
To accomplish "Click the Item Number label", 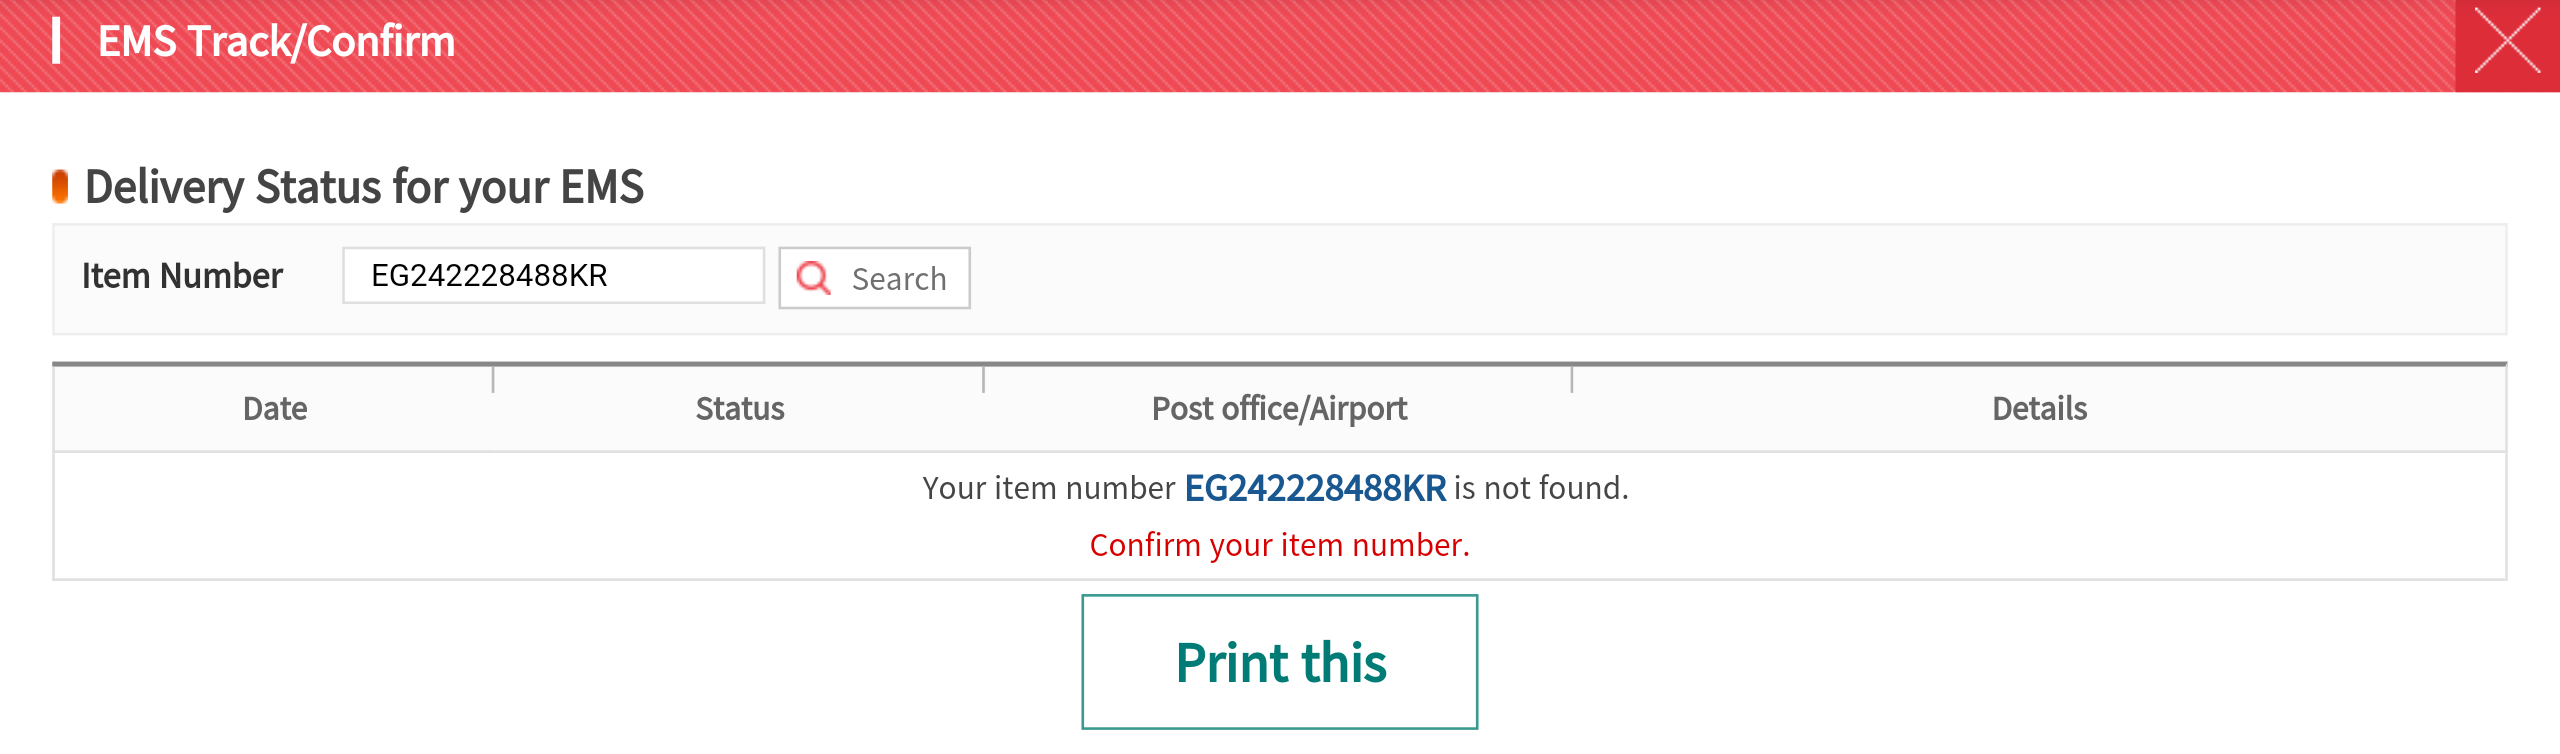I will (182, 276).
